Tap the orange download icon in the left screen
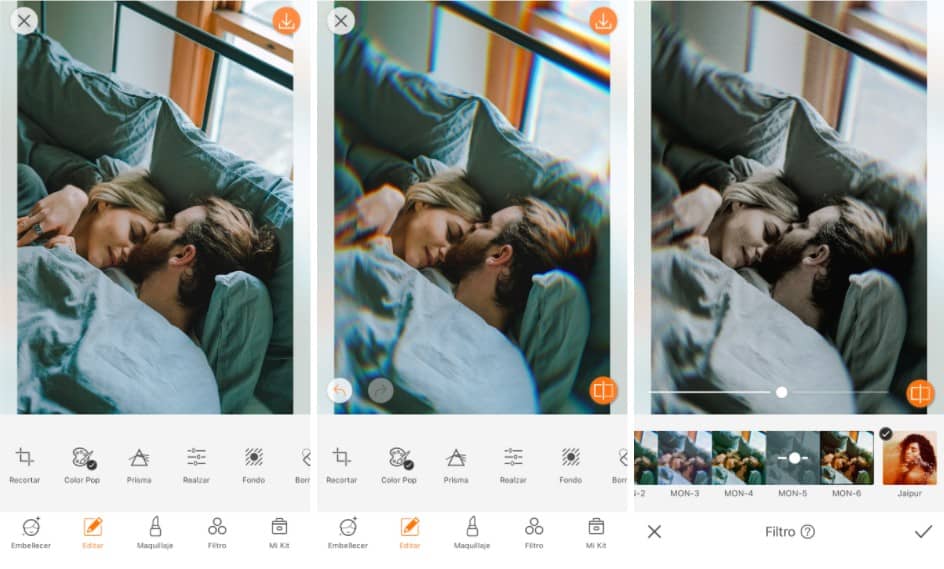The width and height of the screenshot is (944, 569). tap(286, 21)
